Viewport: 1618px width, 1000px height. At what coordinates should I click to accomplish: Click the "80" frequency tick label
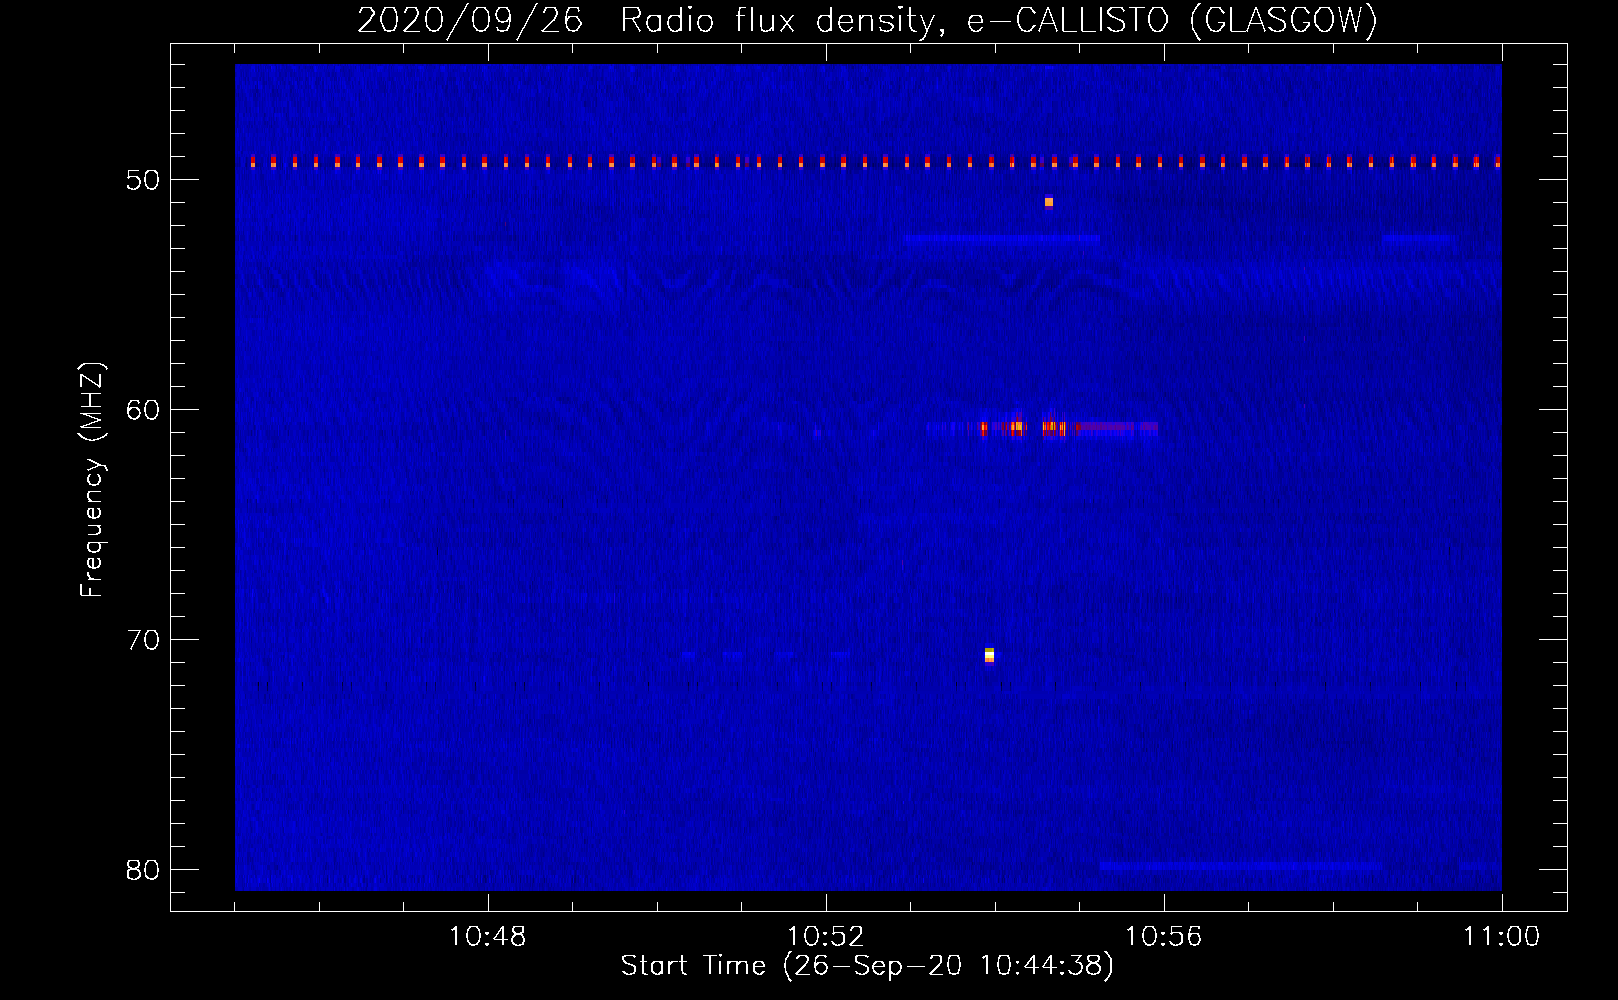143,870
